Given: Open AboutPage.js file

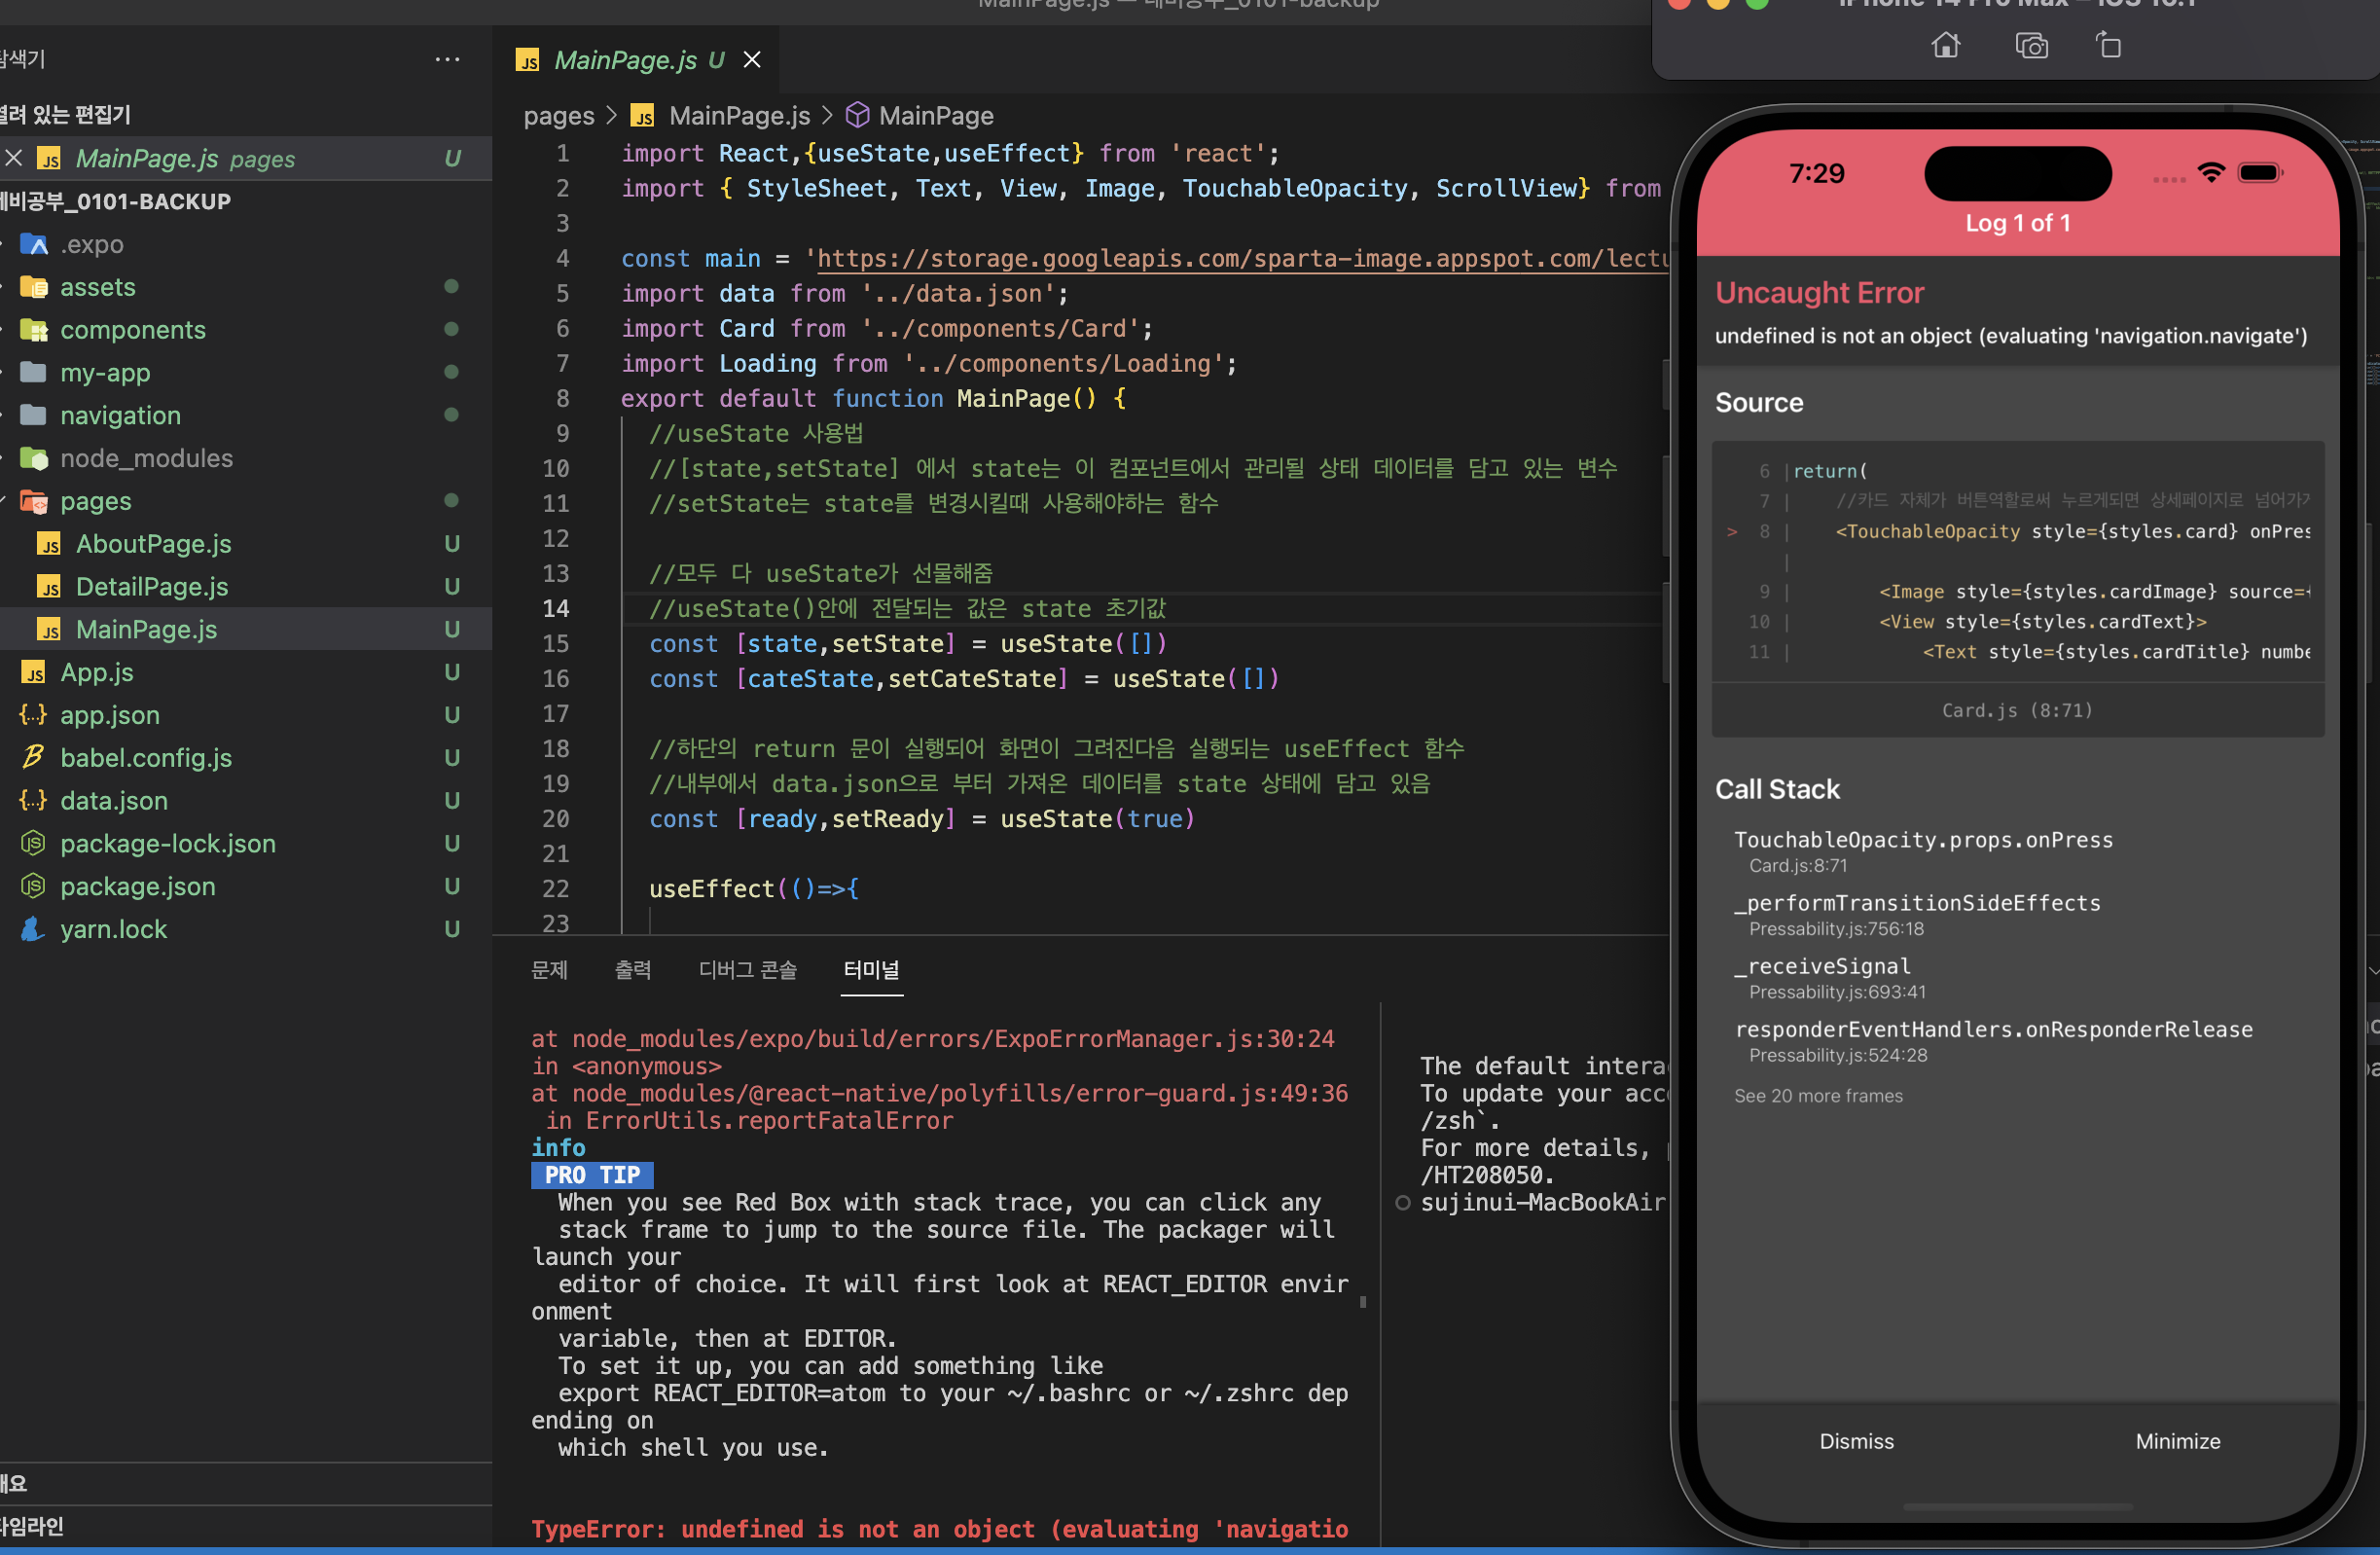Looking at the screenshot, I should coord(153,544).
